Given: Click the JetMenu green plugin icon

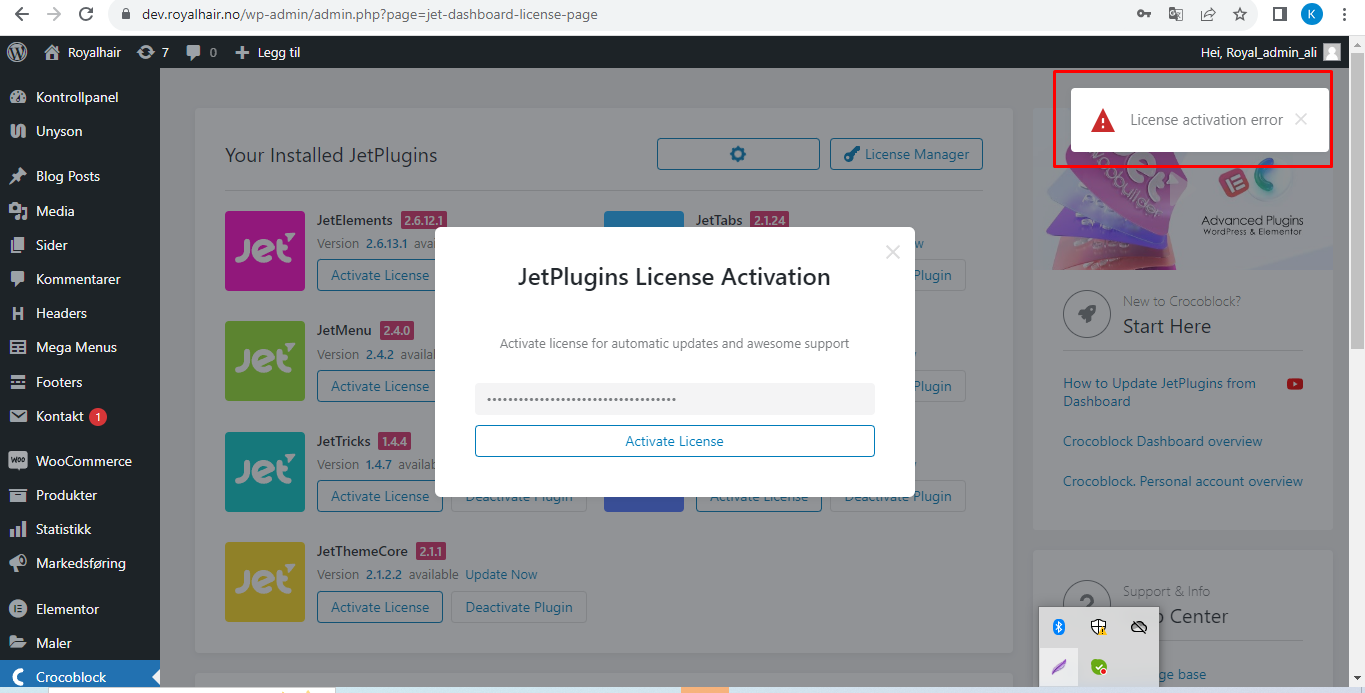Looking at the screenshot, I should pos(265,361).
